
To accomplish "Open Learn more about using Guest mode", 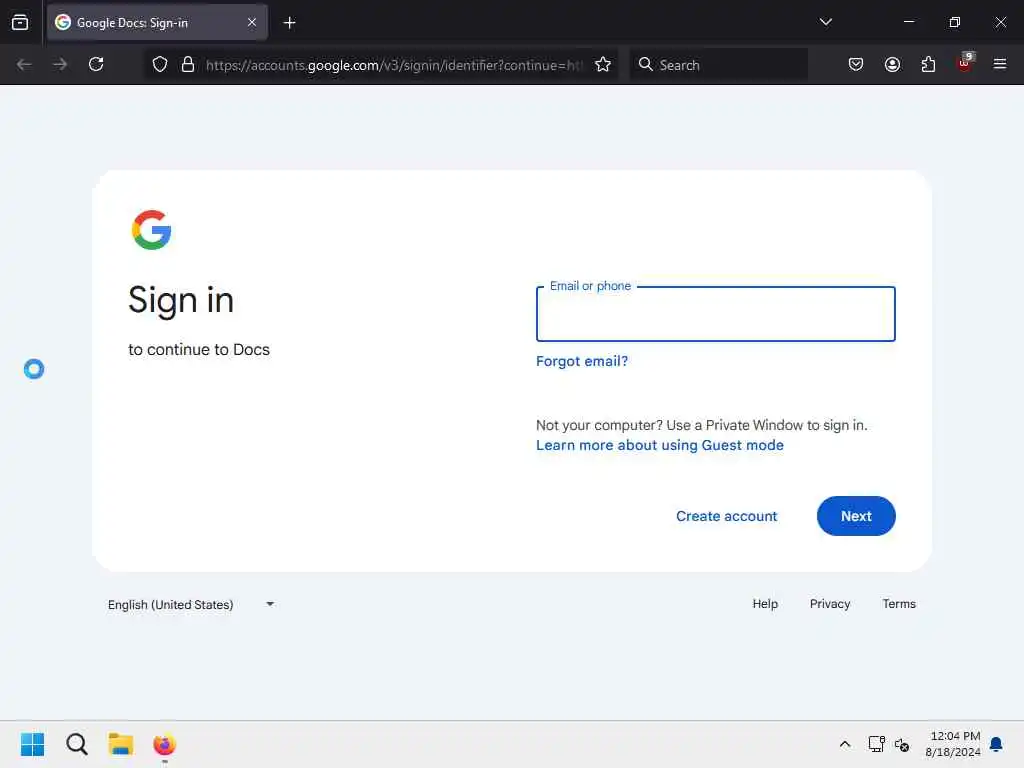I will click(660, 445).
